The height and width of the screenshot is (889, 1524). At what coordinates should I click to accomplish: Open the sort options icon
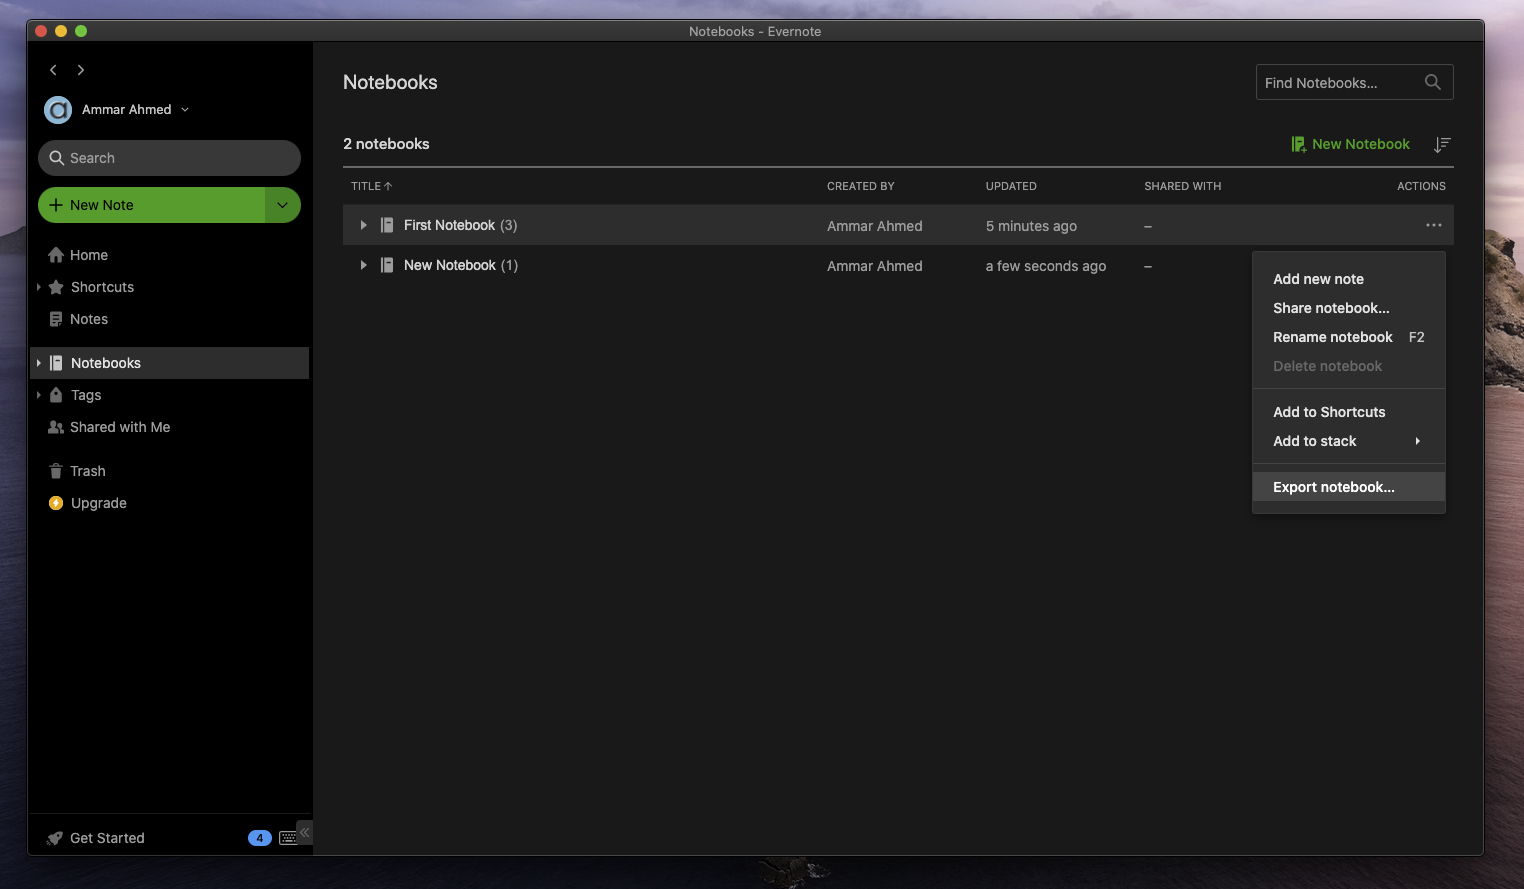(1441, 145)
